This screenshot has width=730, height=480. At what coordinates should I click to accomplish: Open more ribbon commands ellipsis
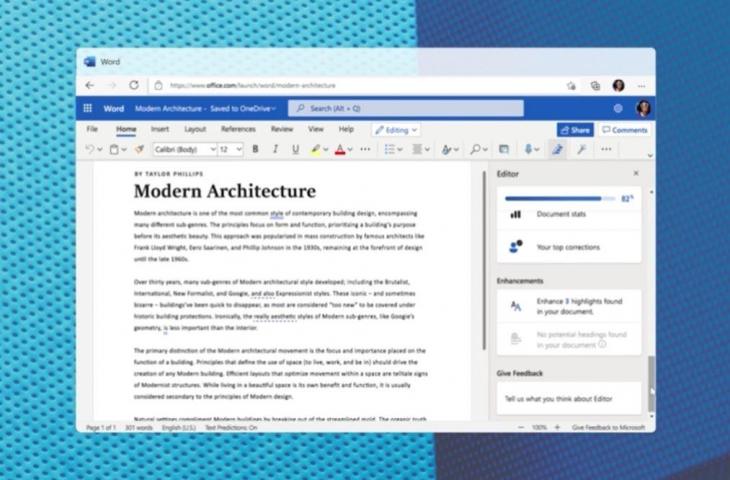click(606, 149)
